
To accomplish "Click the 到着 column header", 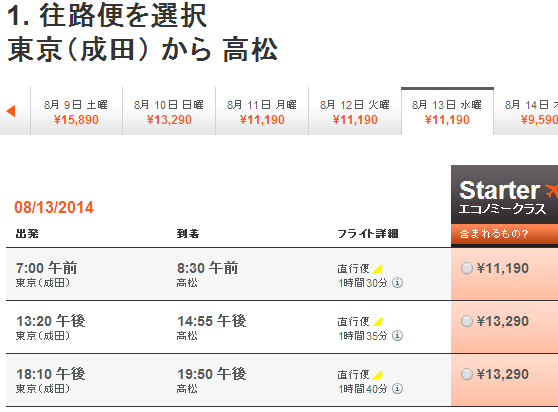I will (188, 234).
